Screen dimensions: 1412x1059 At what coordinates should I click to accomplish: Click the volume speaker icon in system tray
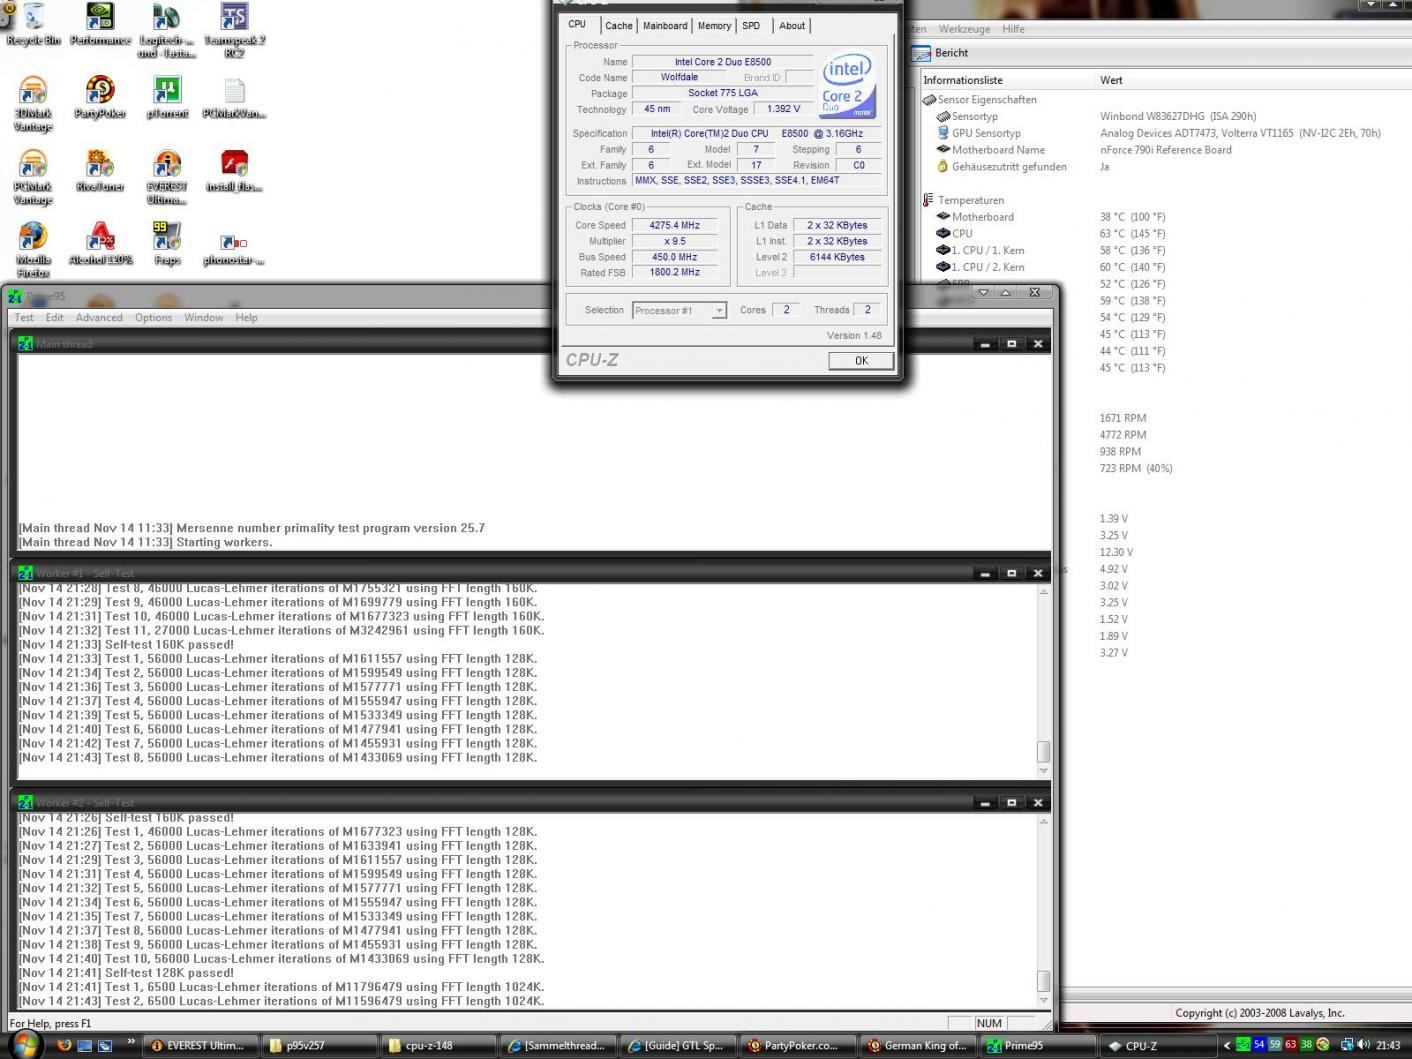click(x=1363, y=1045)
